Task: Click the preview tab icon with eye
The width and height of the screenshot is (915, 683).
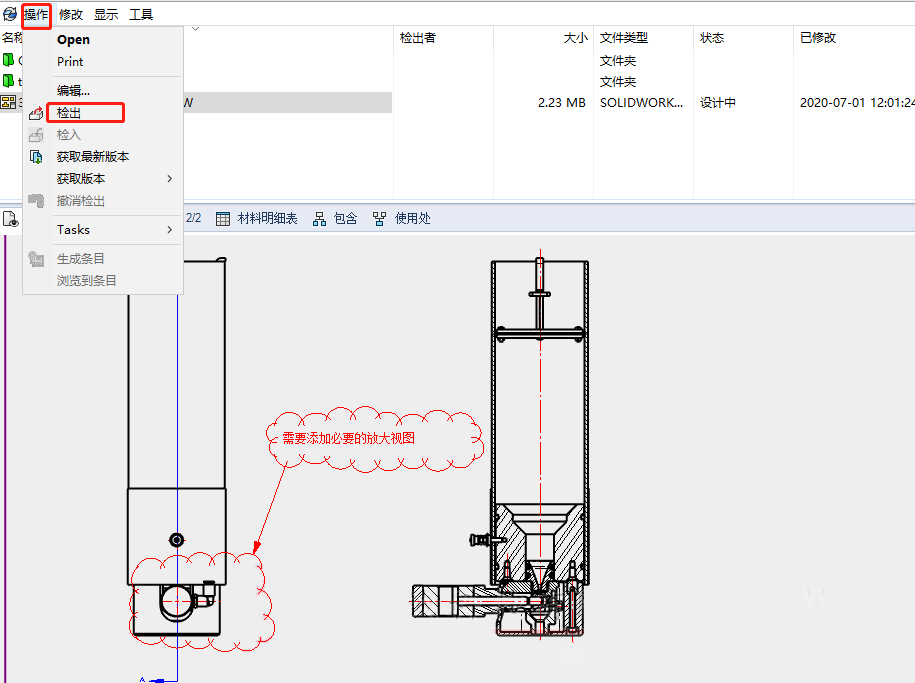Action: pos(11,219)
